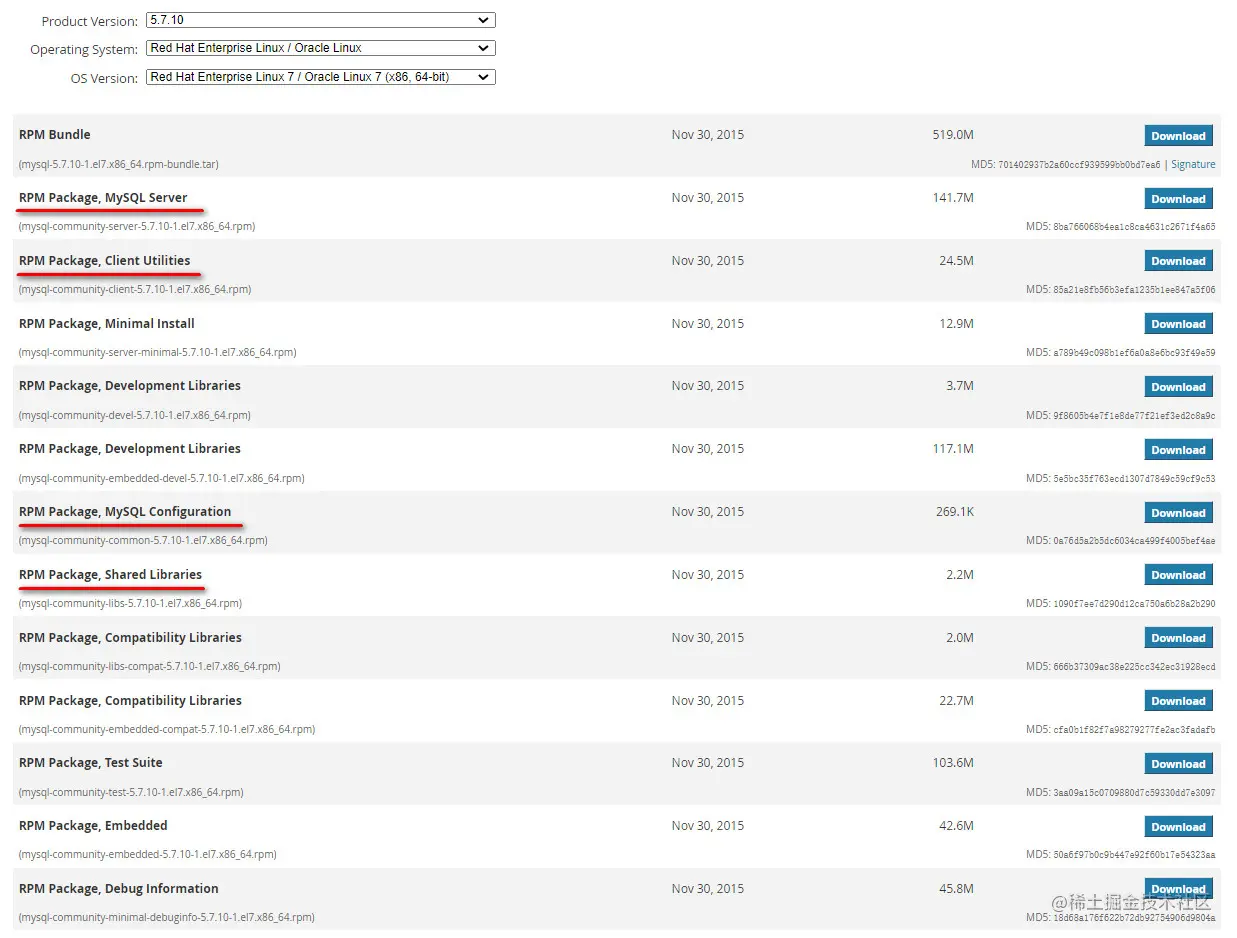Viewport: 1237px width, 938px height.
Task: Click 'RPM Package, Embedded' title
Action: [x=93, y=826]
